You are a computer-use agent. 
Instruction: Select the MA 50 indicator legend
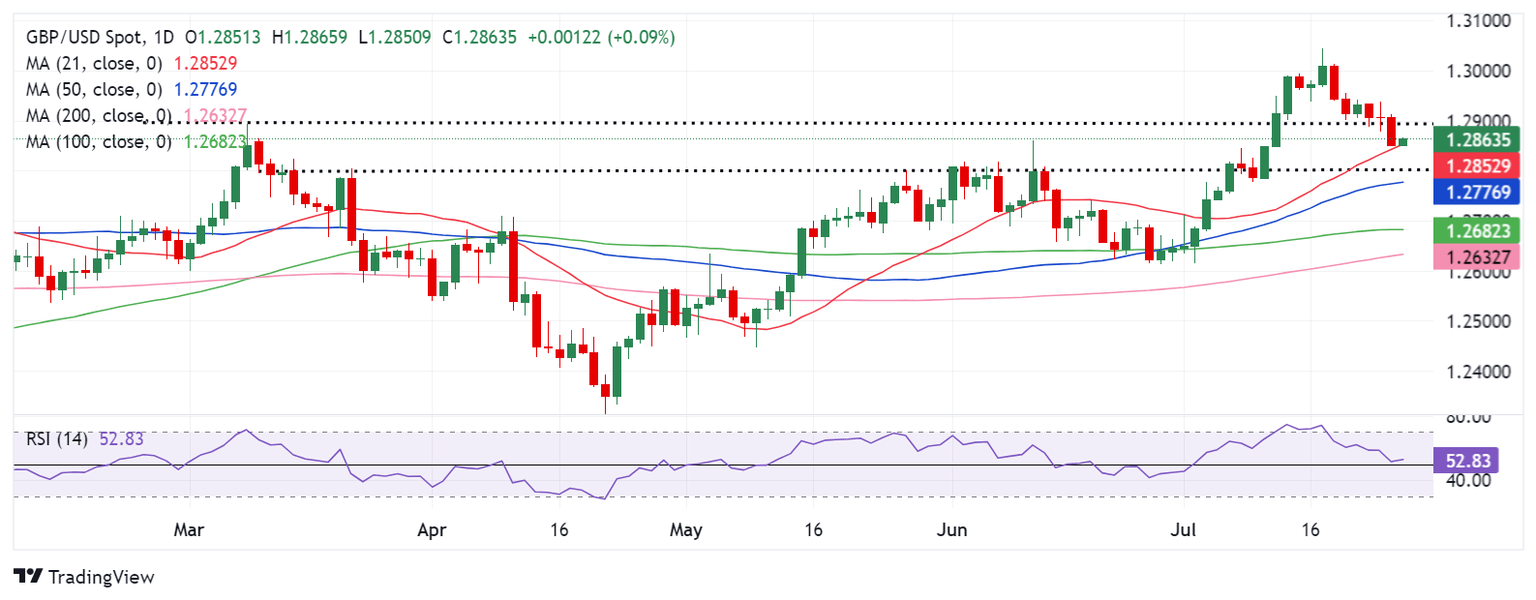[x=91, y=88]
